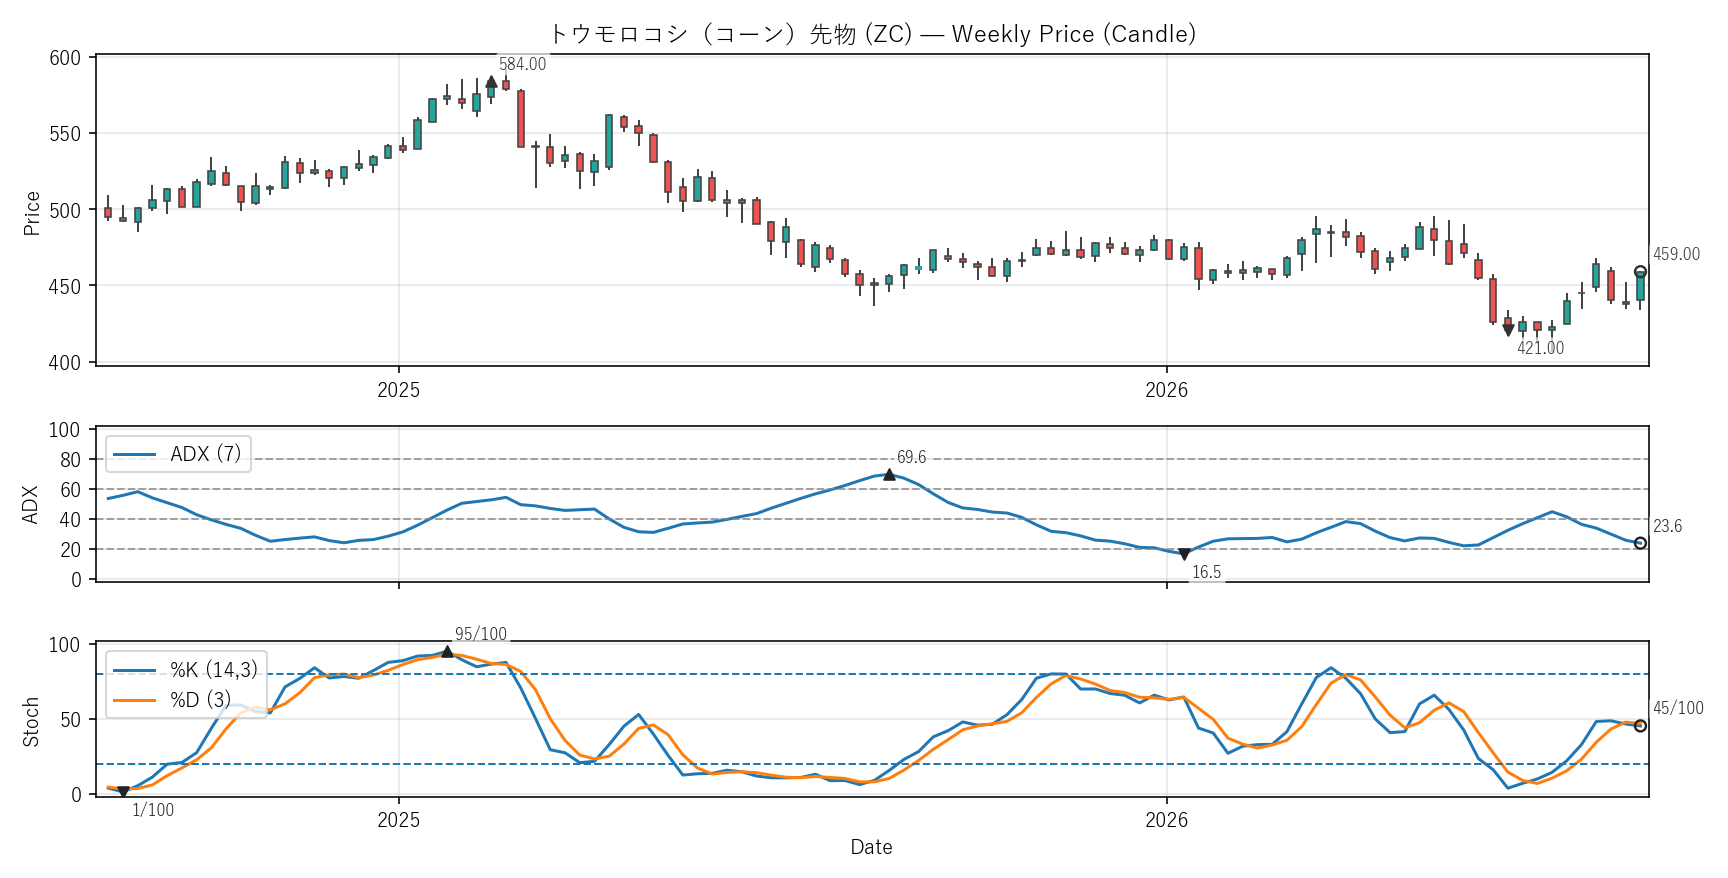The image size is (1728, 878).
Task: Select the 60 tick on the ADX axis
Action: pyautogui.click(x=71, y=490)
